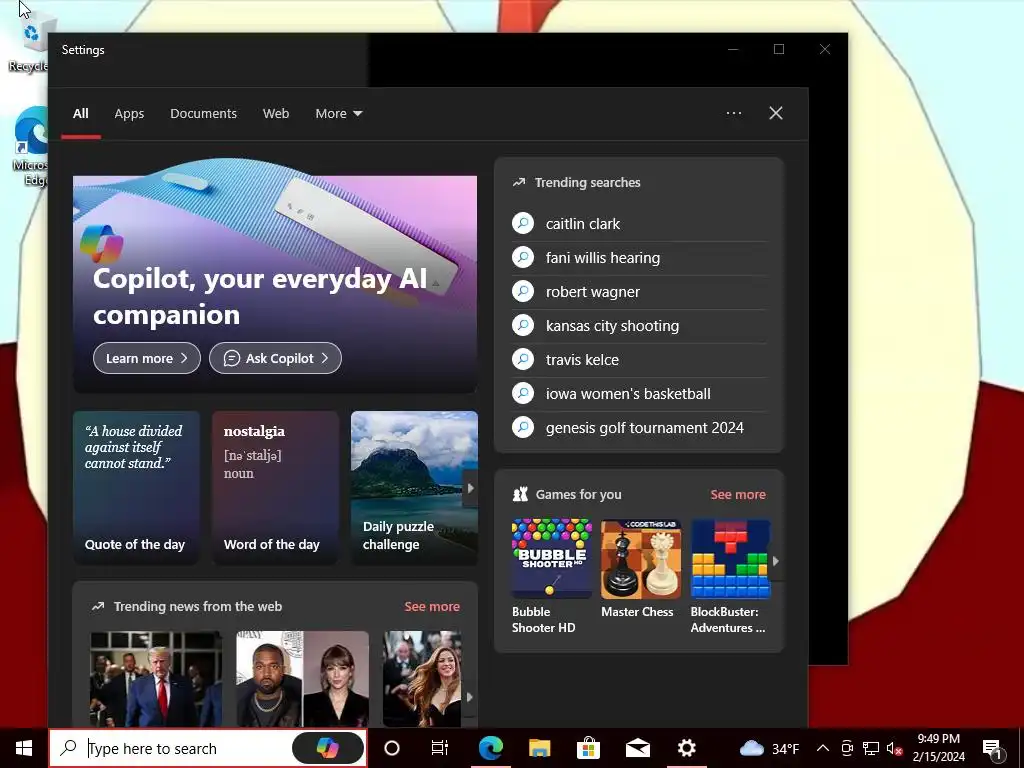Click the search icon beside travis kelce

pyautogui.click(x=523, y=359)
